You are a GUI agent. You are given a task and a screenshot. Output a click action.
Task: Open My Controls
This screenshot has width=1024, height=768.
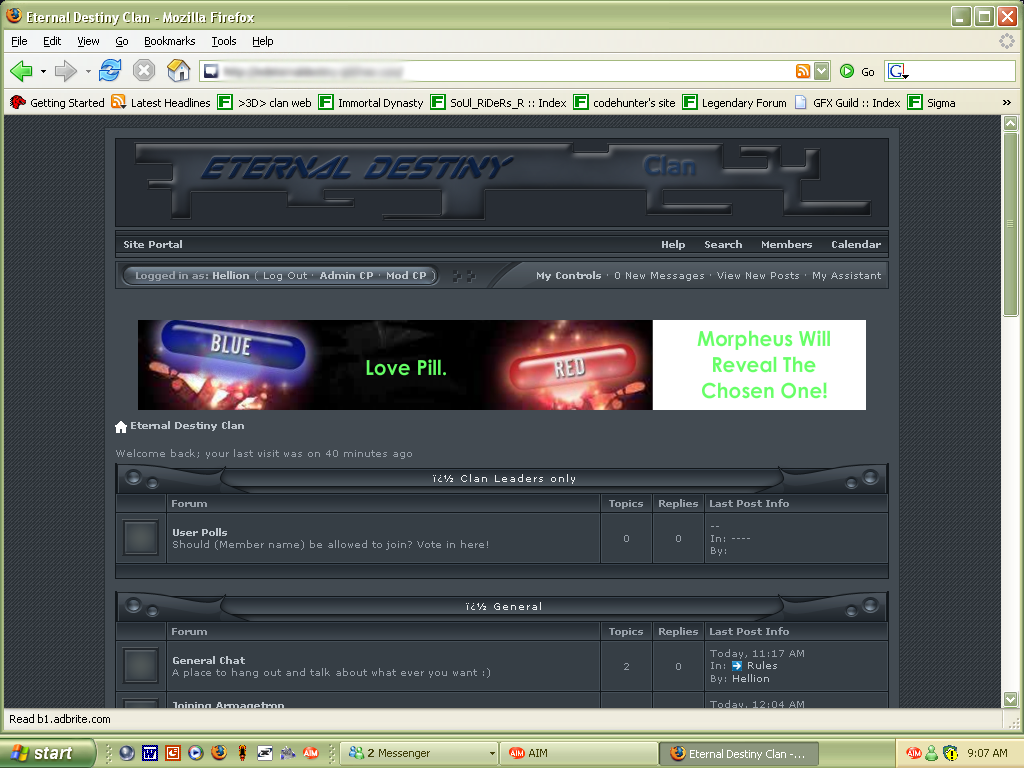(x=568, y=276)
